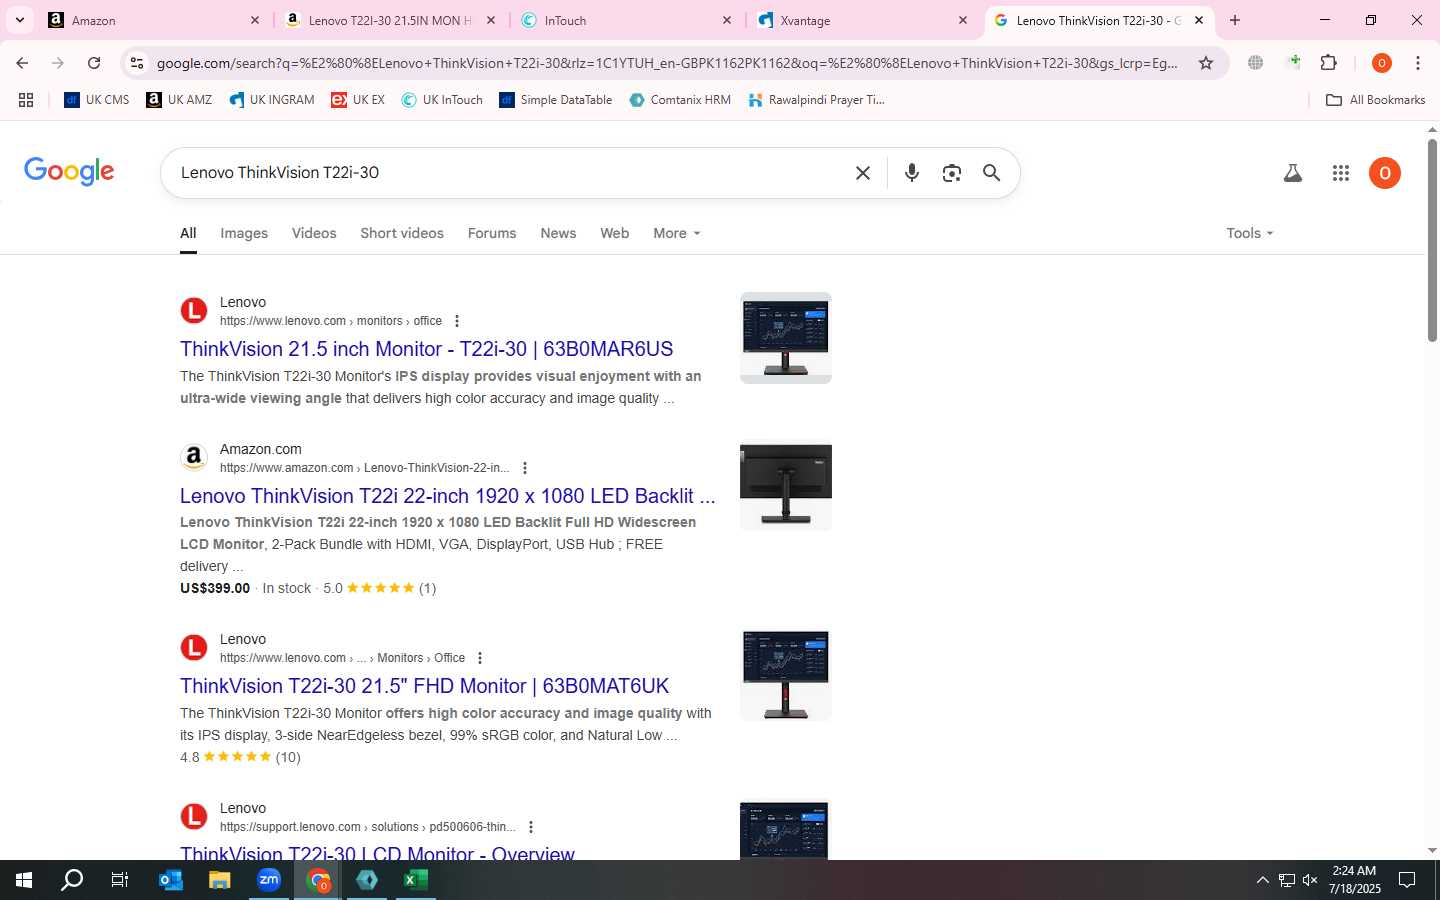Toggle the muted volume tray icon
1440x900 pixels.
(1310, 880)
